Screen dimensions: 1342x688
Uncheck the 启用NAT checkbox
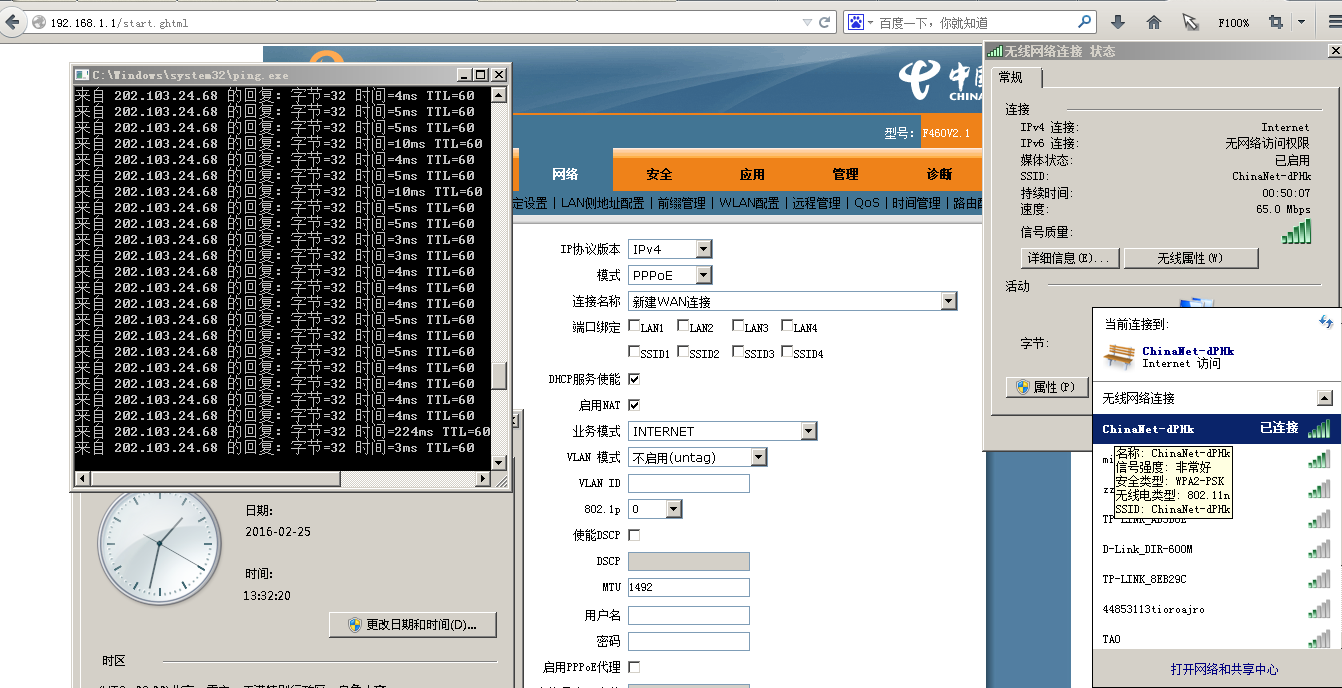pos(634,405)
